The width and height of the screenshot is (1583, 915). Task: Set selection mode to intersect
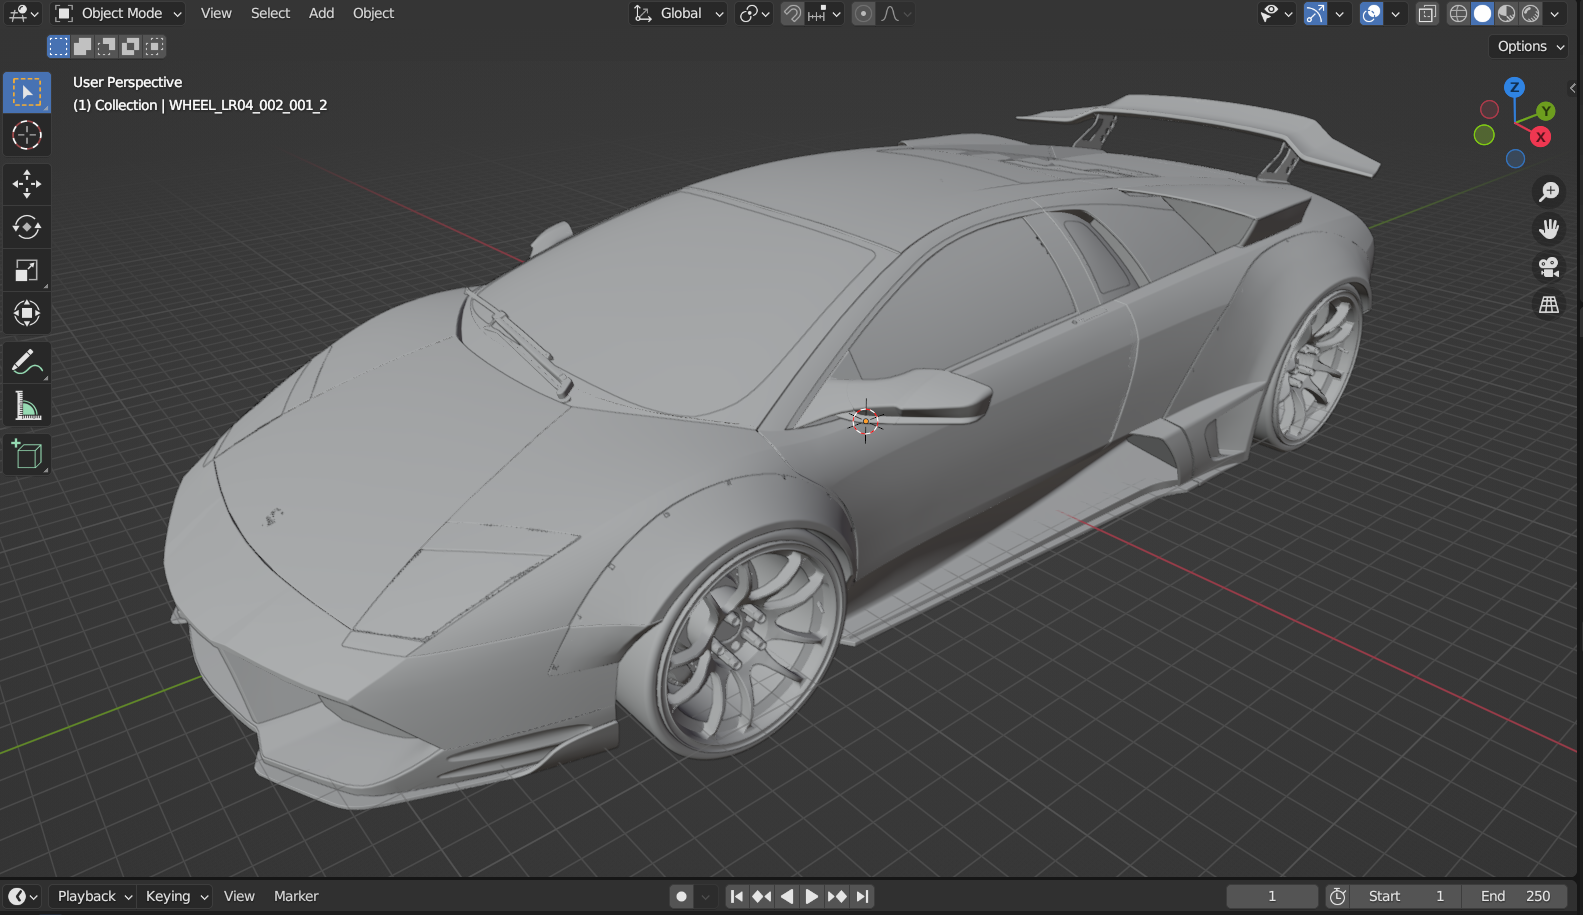coord(155,46)
